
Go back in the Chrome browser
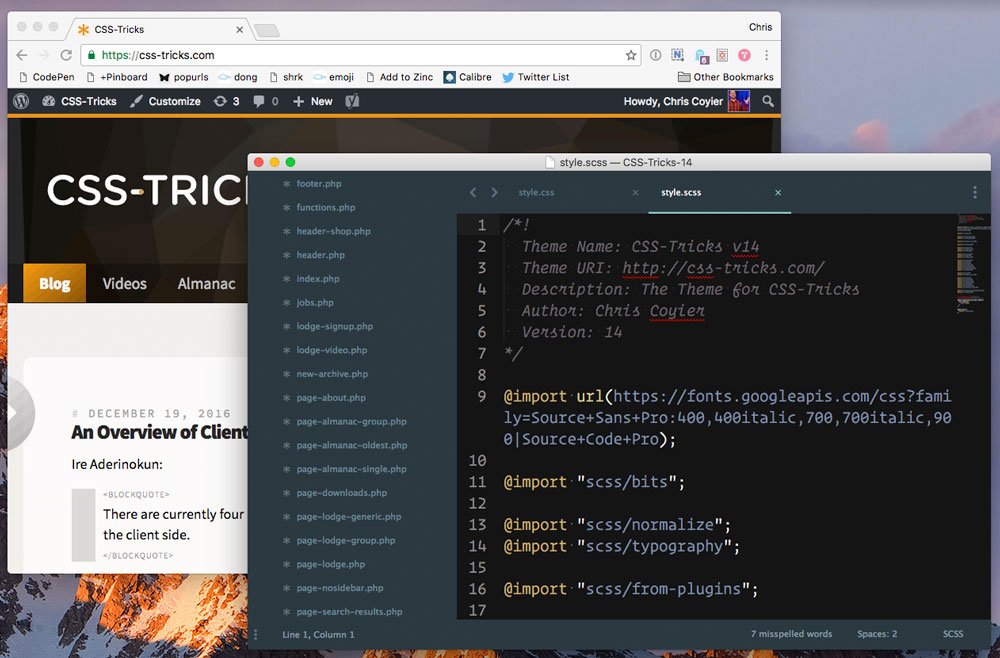(x=22, y=55)
